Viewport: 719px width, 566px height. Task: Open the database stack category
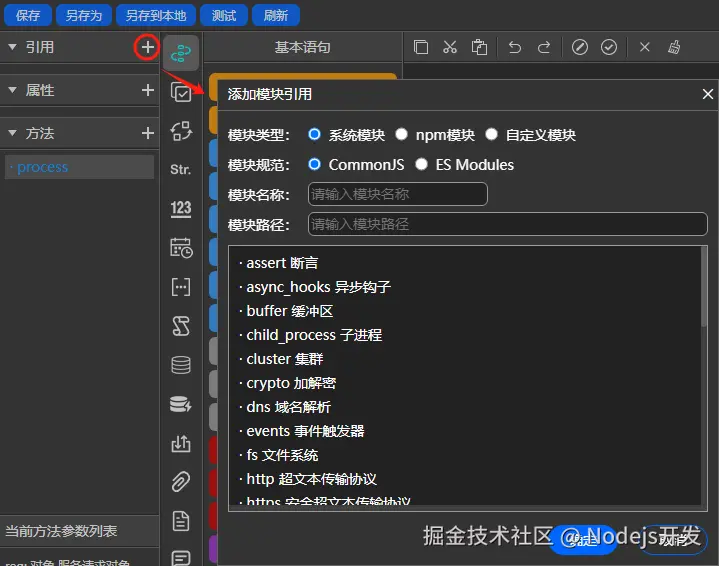[x=181, y=365]
